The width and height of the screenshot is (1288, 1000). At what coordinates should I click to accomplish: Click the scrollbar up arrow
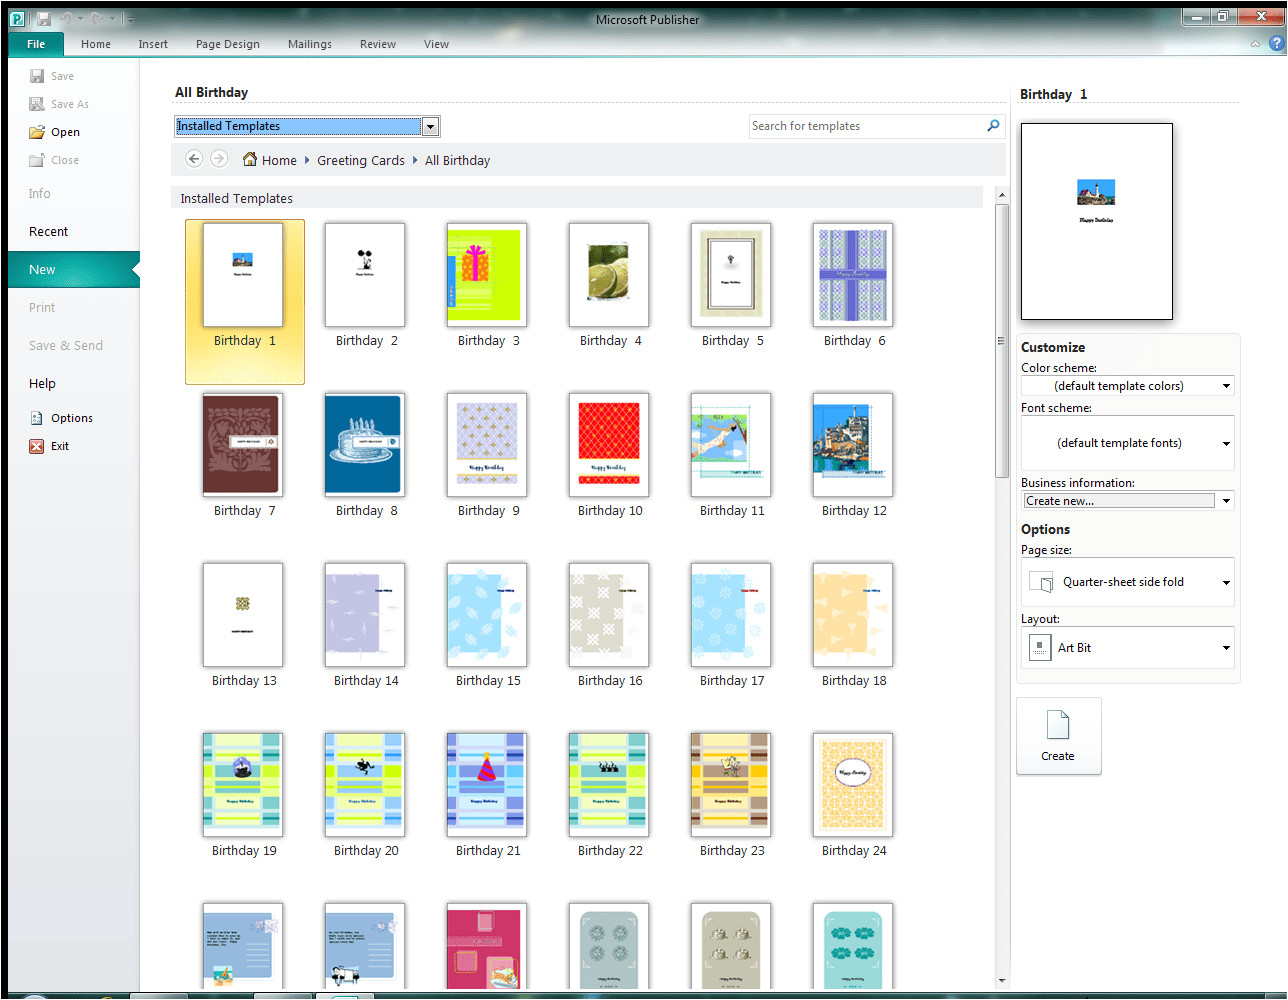pyautogui.click(x=1001, y=195)
